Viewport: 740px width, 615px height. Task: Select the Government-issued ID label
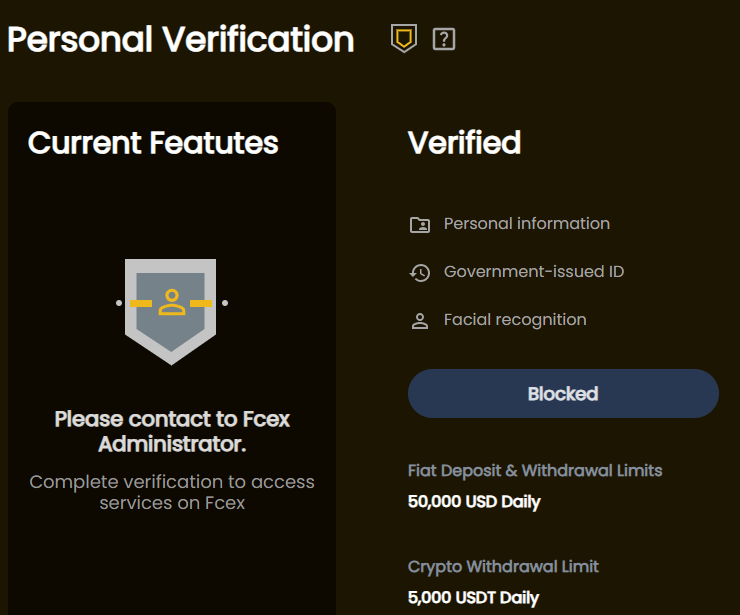point(534,272)
